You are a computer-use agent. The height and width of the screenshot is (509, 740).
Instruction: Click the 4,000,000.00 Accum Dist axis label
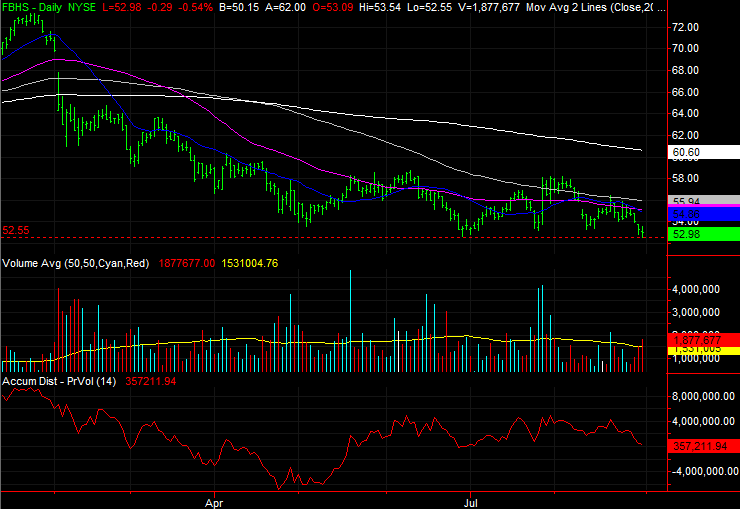tap(703, 421)
